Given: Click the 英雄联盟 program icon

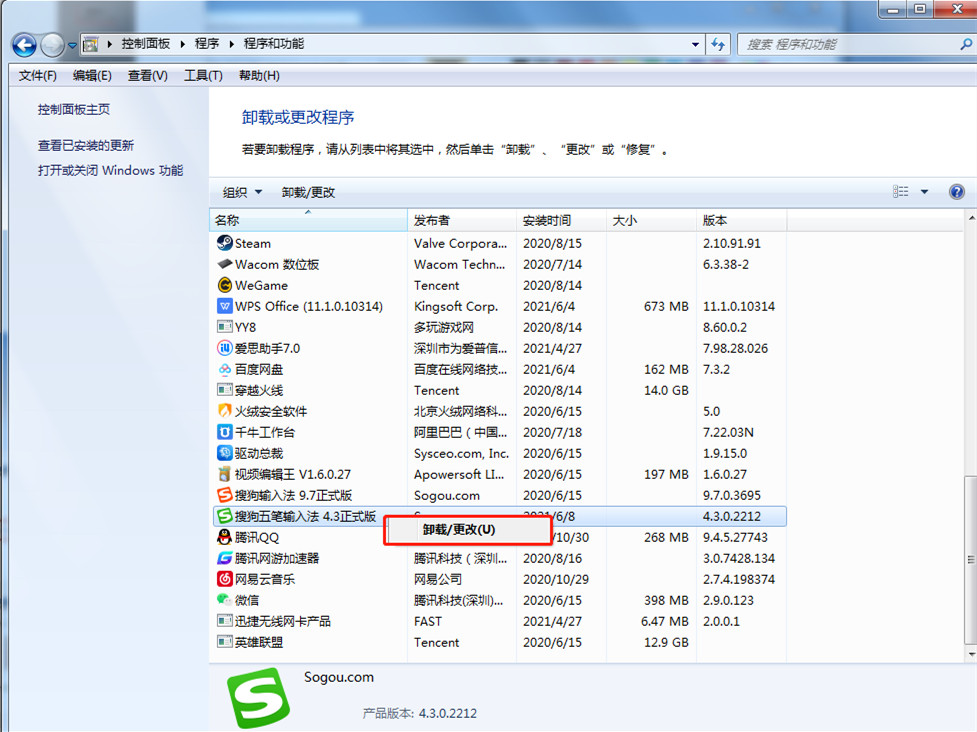Looking at the screenshot, I should point(224,642).
